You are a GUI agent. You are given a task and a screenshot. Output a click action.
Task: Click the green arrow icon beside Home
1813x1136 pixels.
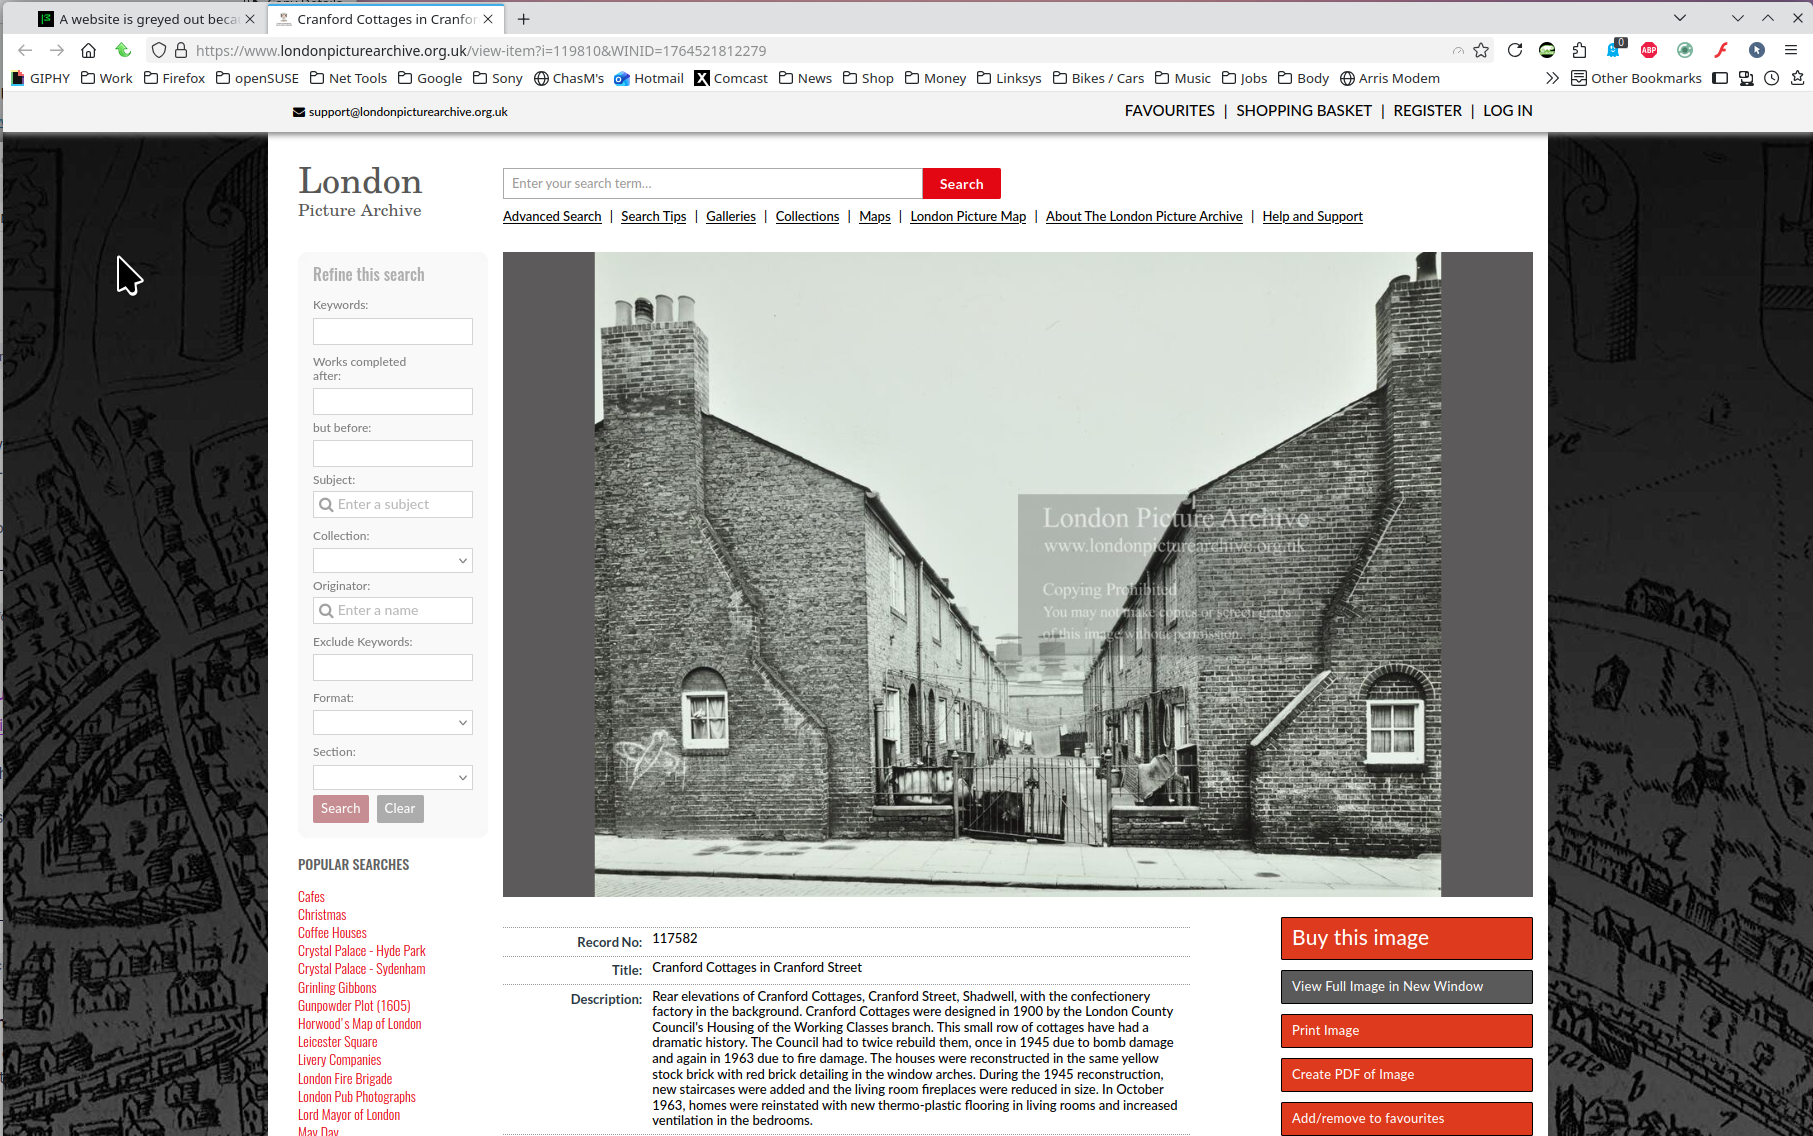pos(123,50)
